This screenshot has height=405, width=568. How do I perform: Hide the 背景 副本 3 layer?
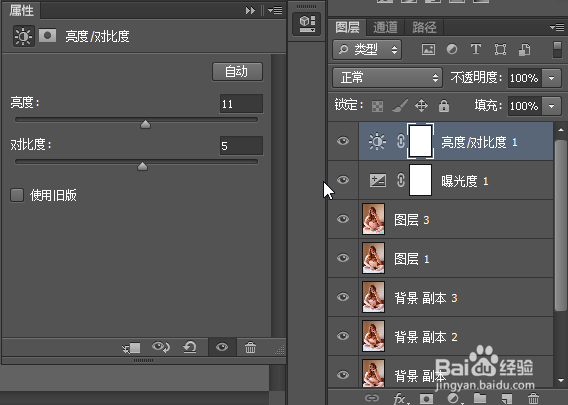point(343,297)
